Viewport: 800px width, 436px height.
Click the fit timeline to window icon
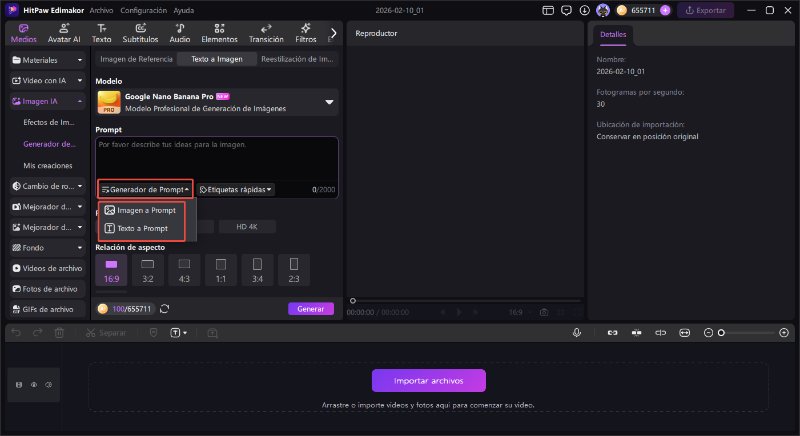click(x=684, y=333)
